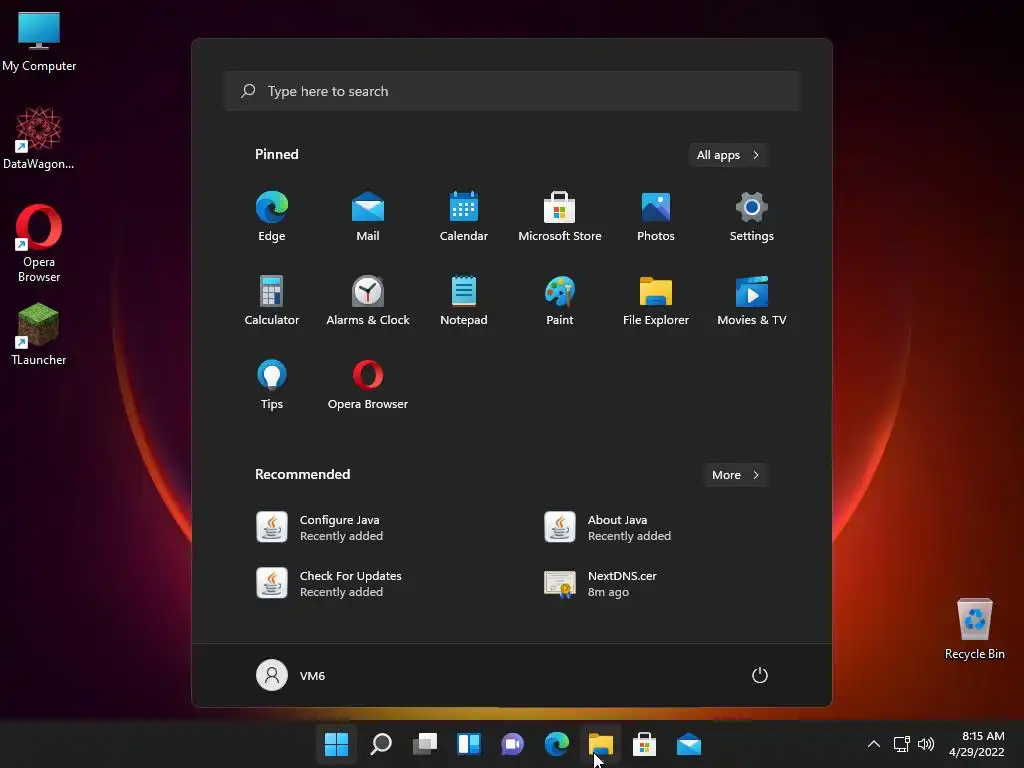Open Mail from the taskbar

[x=689, y=744]
